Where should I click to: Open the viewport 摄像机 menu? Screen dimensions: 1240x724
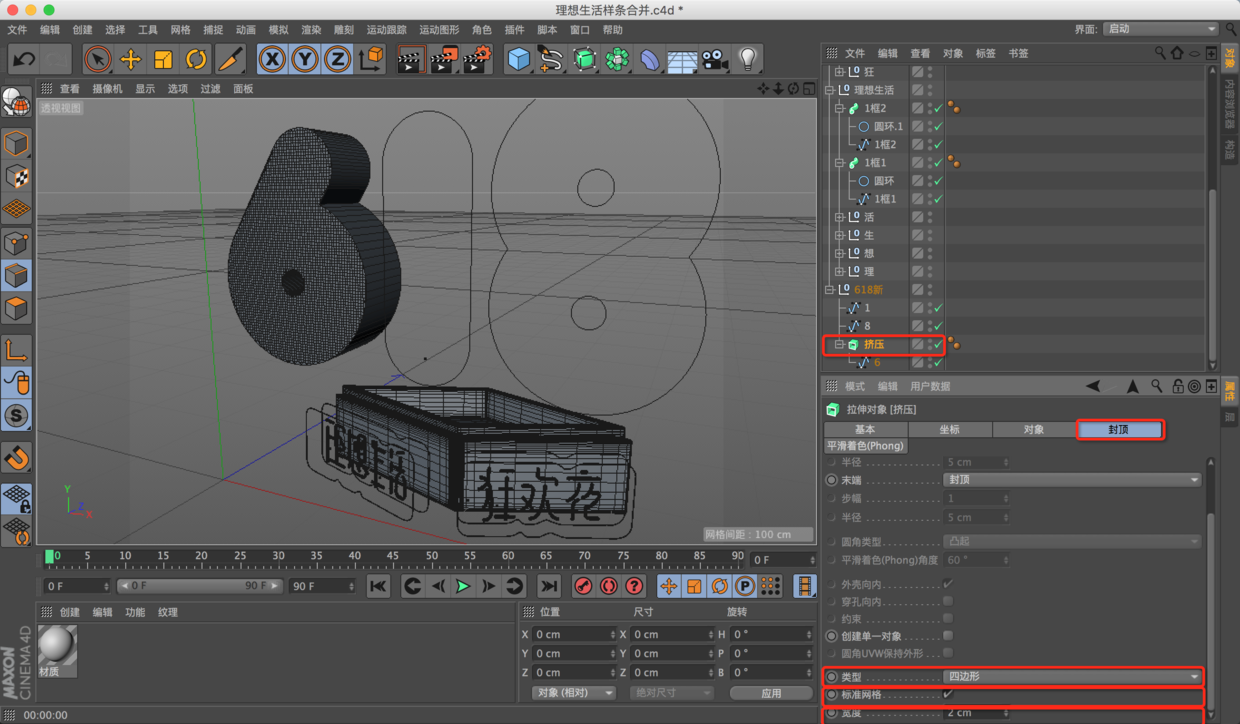pyautogui.click(x=107, y=89)
